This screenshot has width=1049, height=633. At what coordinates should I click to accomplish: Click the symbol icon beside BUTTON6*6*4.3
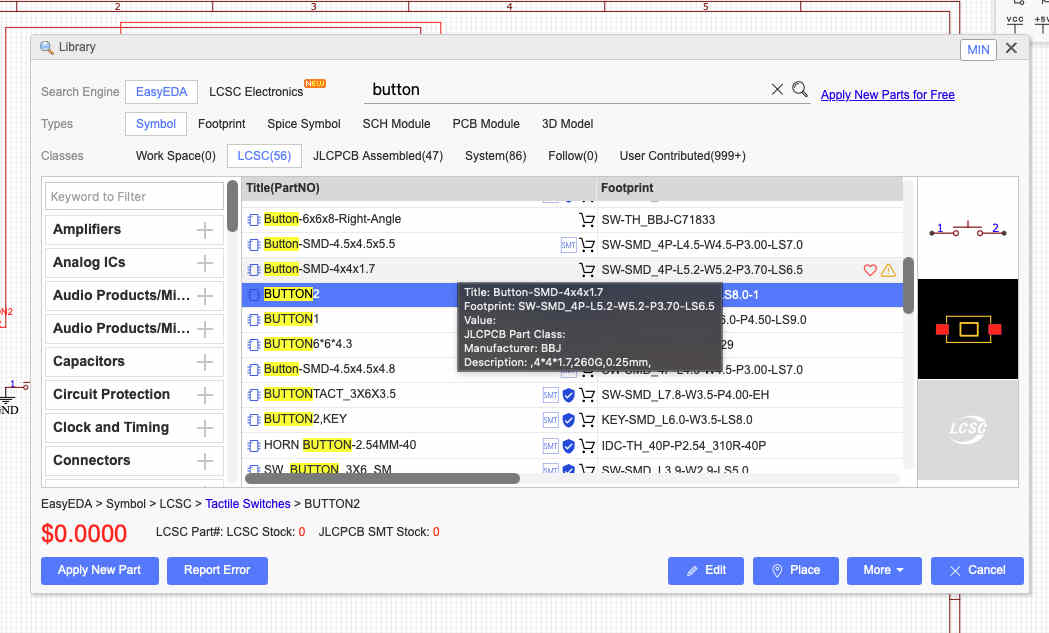(x=254, y=345)
